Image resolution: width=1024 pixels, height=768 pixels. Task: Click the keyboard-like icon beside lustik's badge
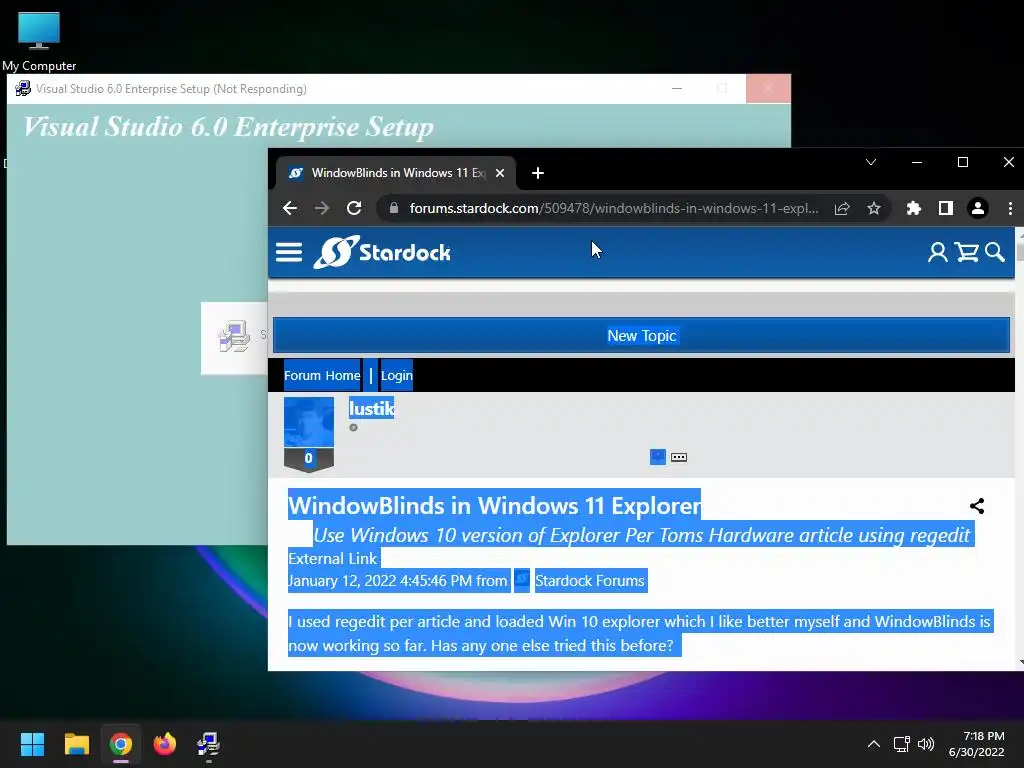pyautogui.click(x=679, y=457)
